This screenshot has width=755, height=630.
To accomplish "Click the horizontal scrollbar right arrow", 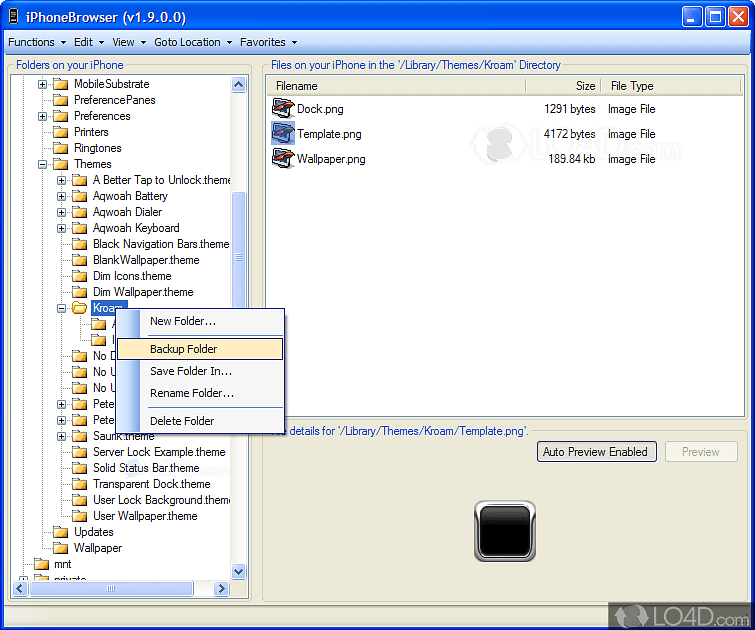I will [x=221, y=588].
